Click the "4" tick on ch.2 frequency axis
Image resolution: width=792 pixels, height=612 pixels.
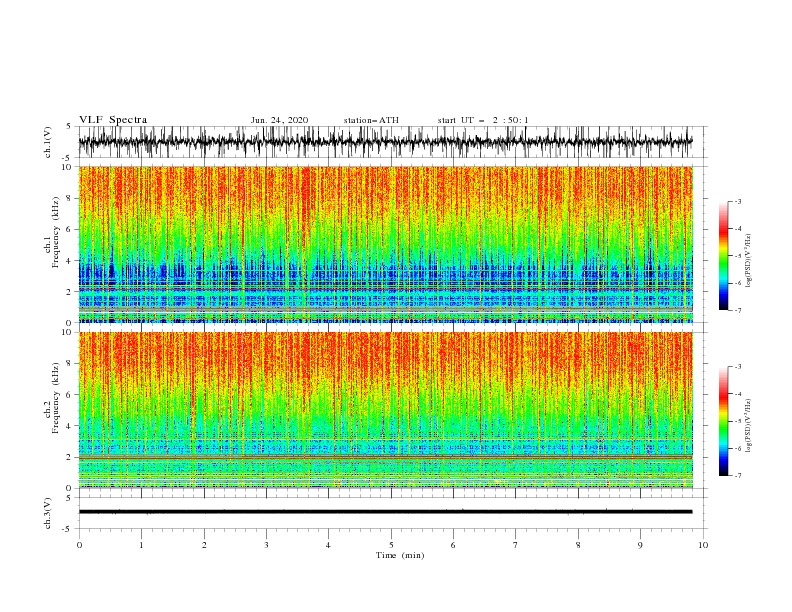tap(70, 426)
